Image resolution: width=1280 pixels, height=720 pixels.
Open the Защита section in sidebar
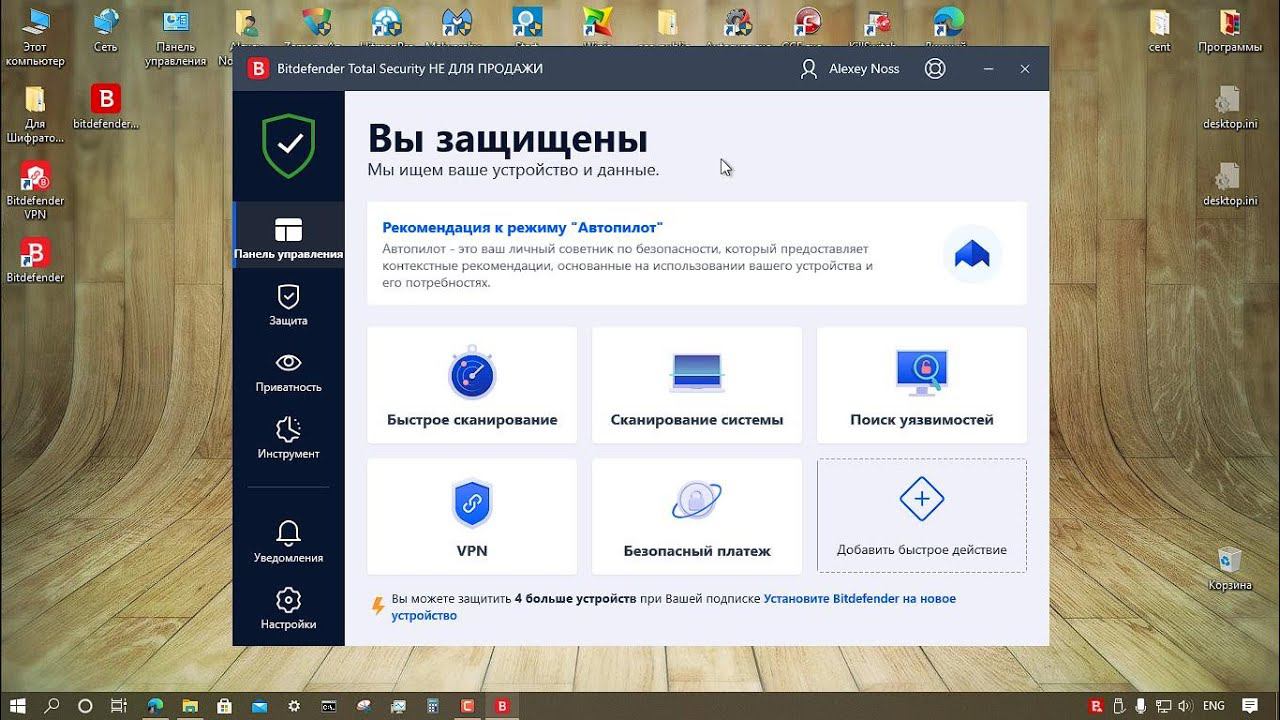288,305
